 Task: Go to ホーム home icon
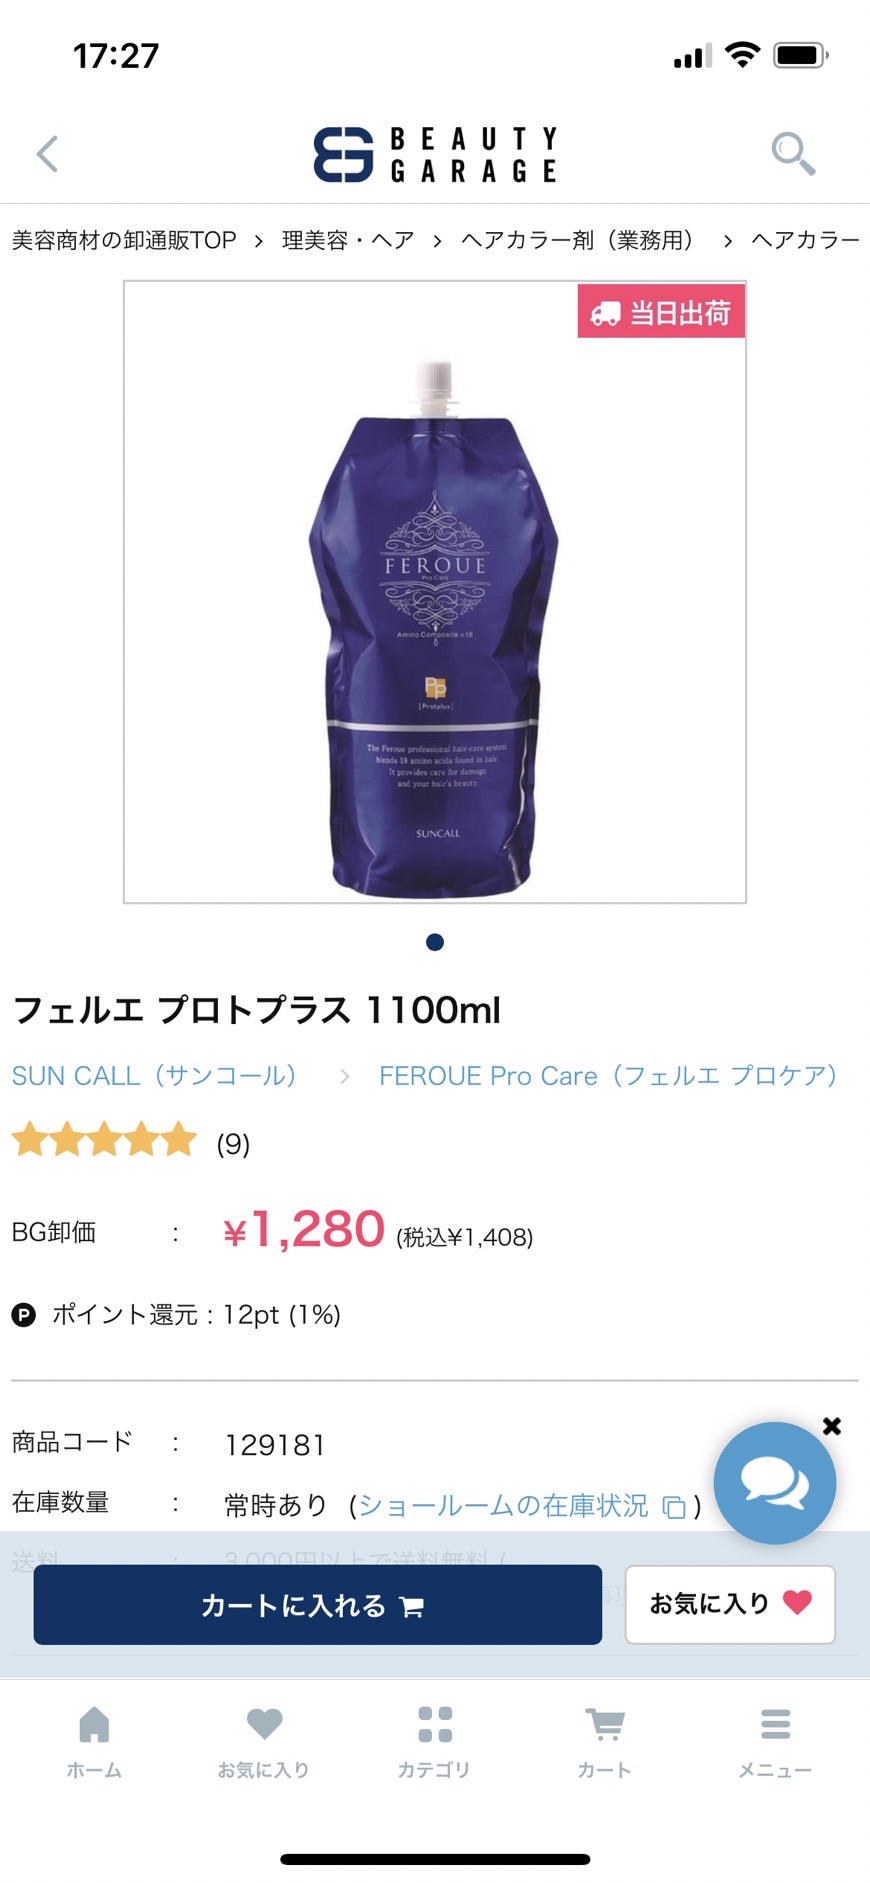[x=94, y=1742]
